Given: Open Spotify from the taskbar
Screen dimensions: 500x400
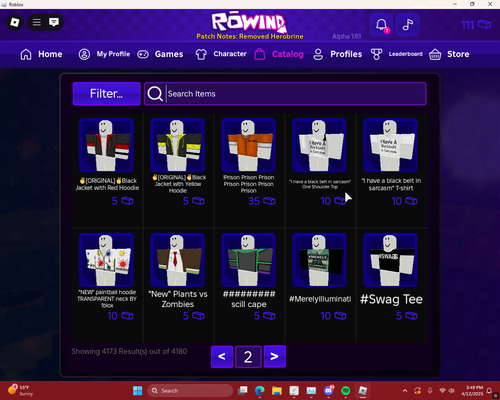Looking at the screenshot, I should tap(346, 391).
